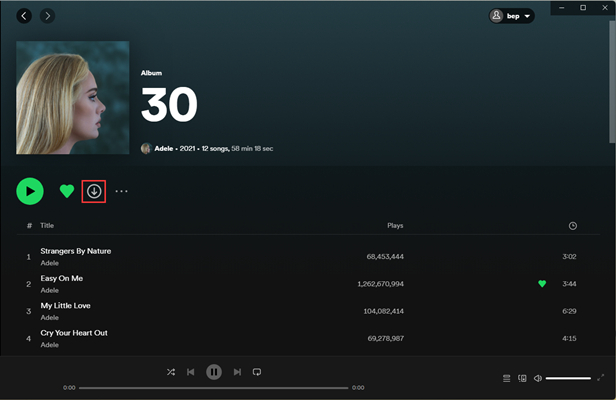Open Adele link under My Little Love
616x400 pixels.
pyautogui.click(x=50, y=317)
